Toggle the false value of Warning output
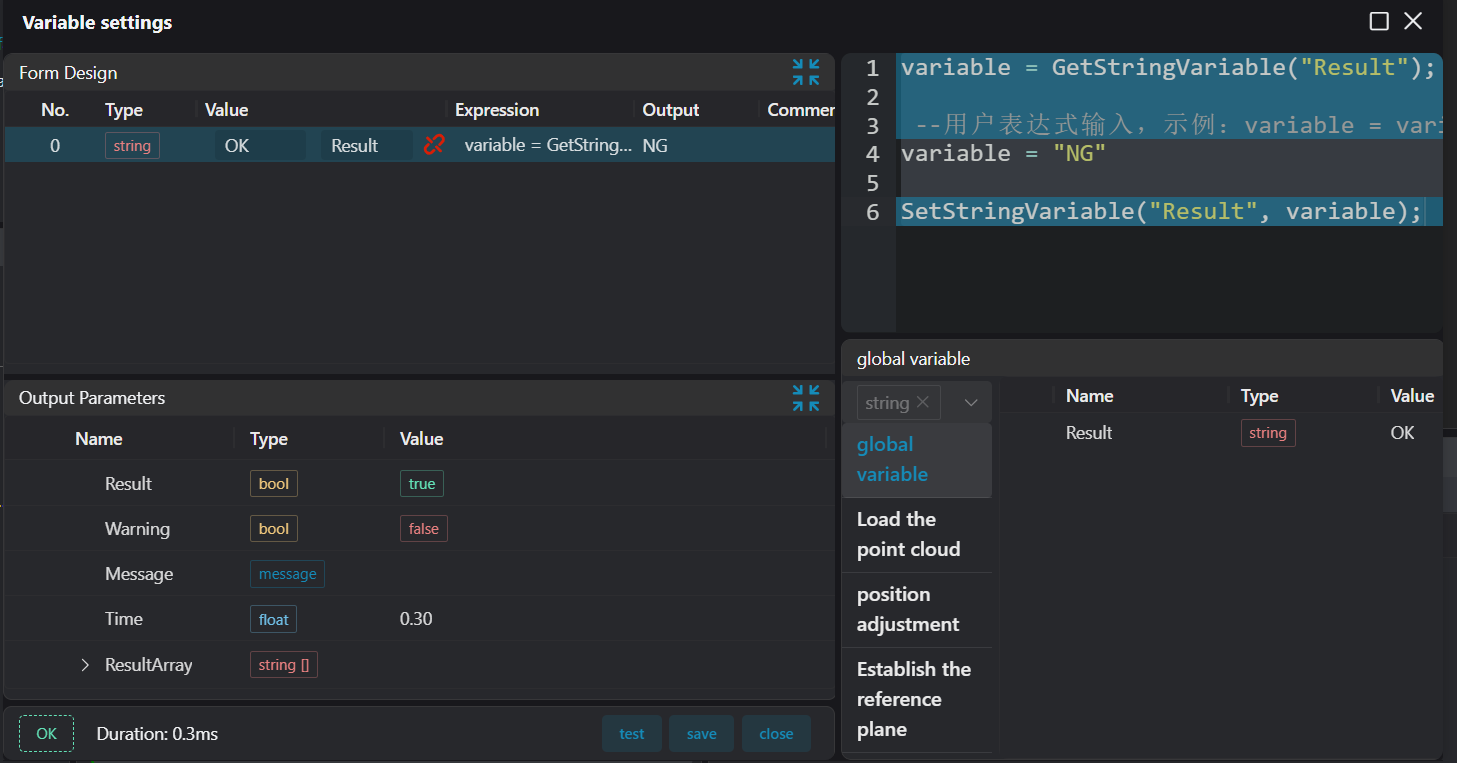The height and width of the screenshot is (763, 1457). 423,529
